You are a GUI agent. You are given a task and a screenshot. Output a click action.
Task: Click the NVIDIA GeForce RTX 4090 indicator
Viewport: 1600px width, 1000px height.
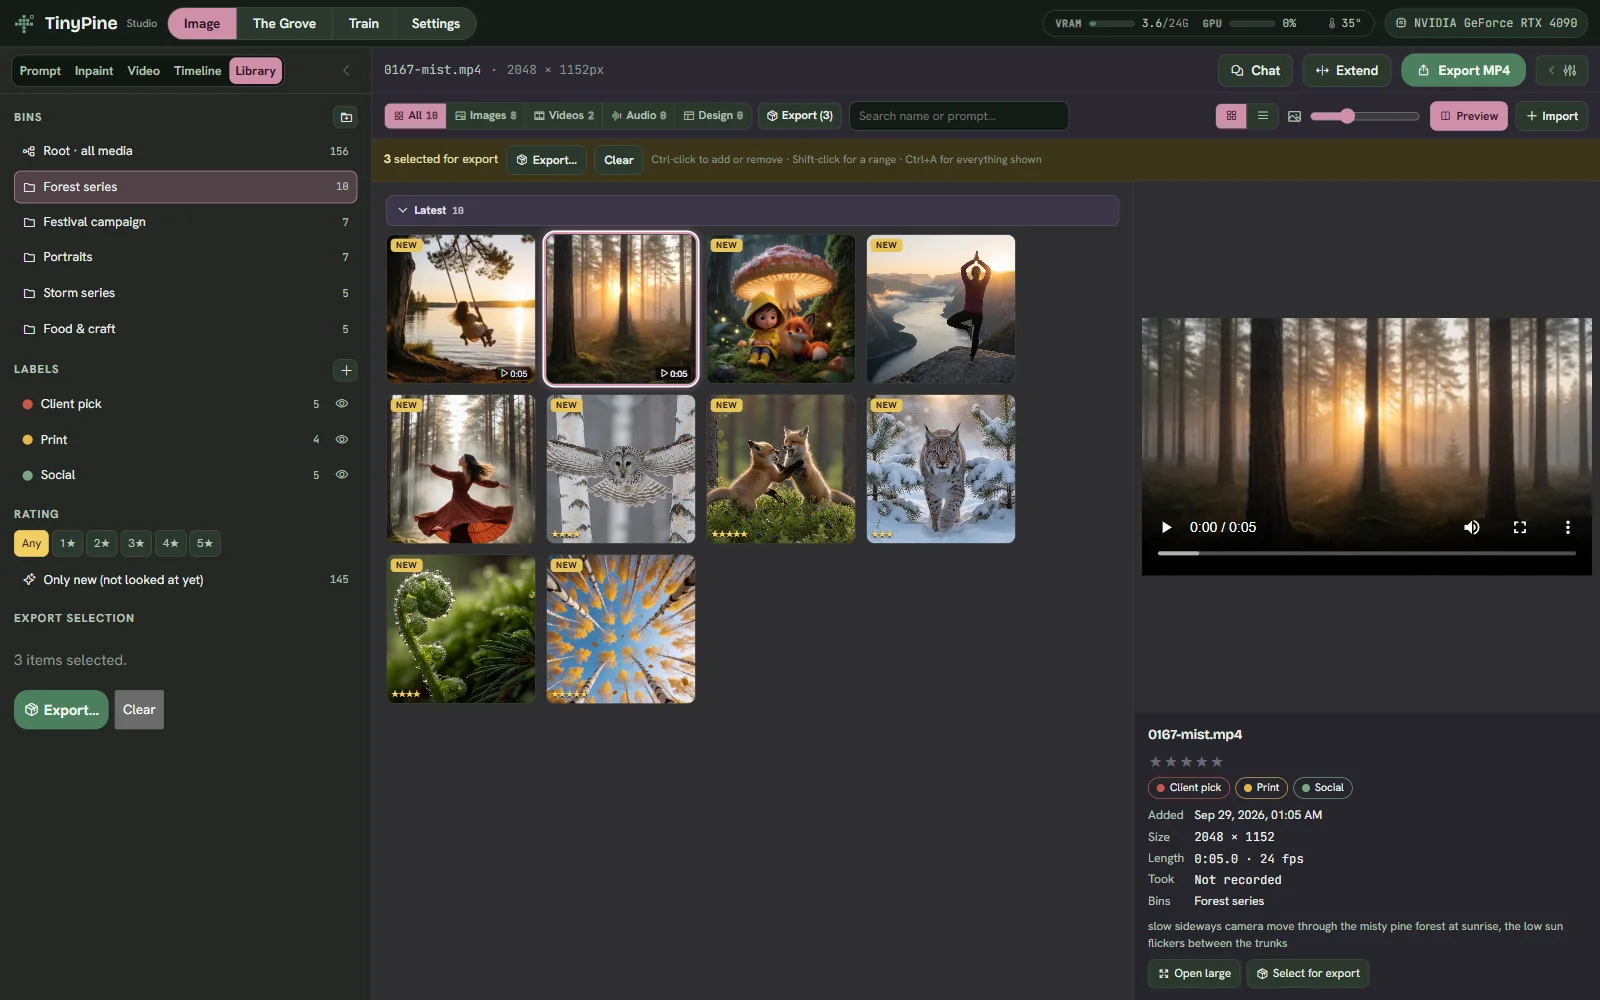point(1486,23)
